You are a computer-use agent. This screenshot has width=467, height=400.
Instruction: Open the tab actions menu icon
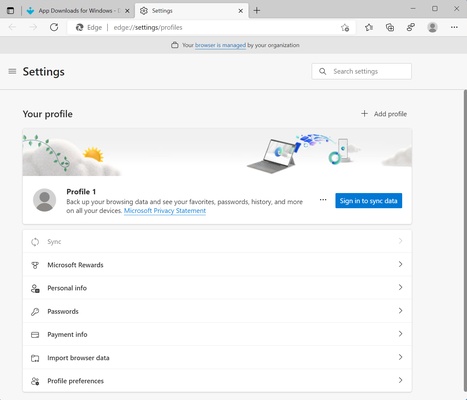click(x=11, y=10)
